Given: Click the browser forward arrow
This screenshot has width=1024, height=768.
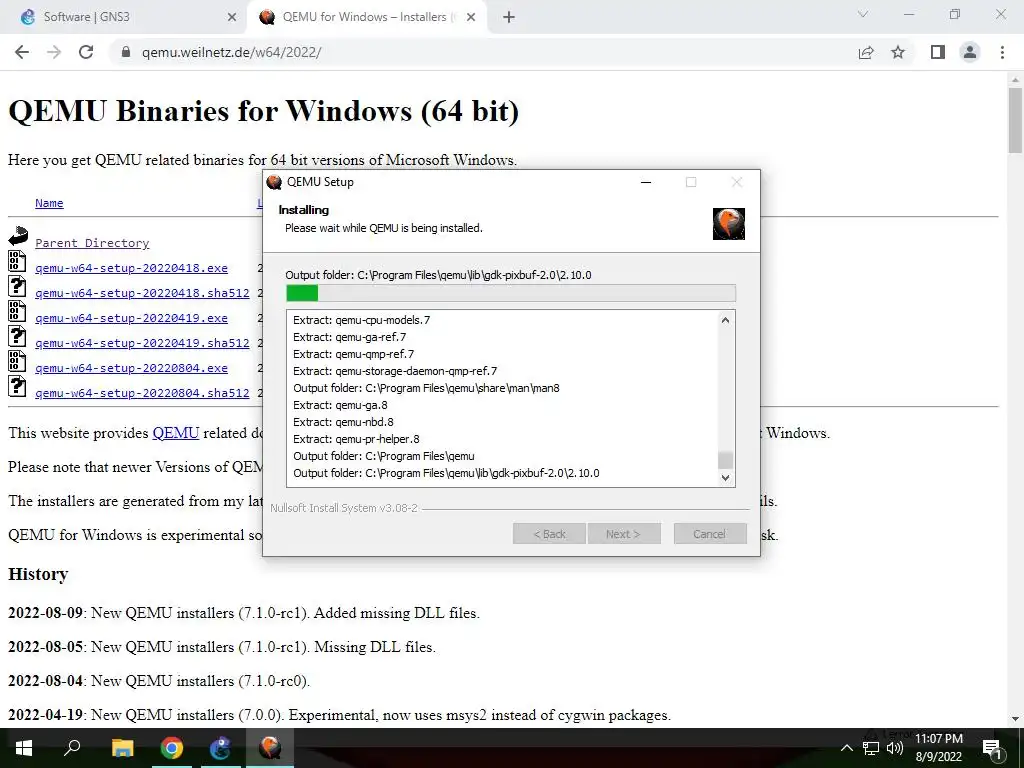Looking at the screenshot, I should [54, 52].
